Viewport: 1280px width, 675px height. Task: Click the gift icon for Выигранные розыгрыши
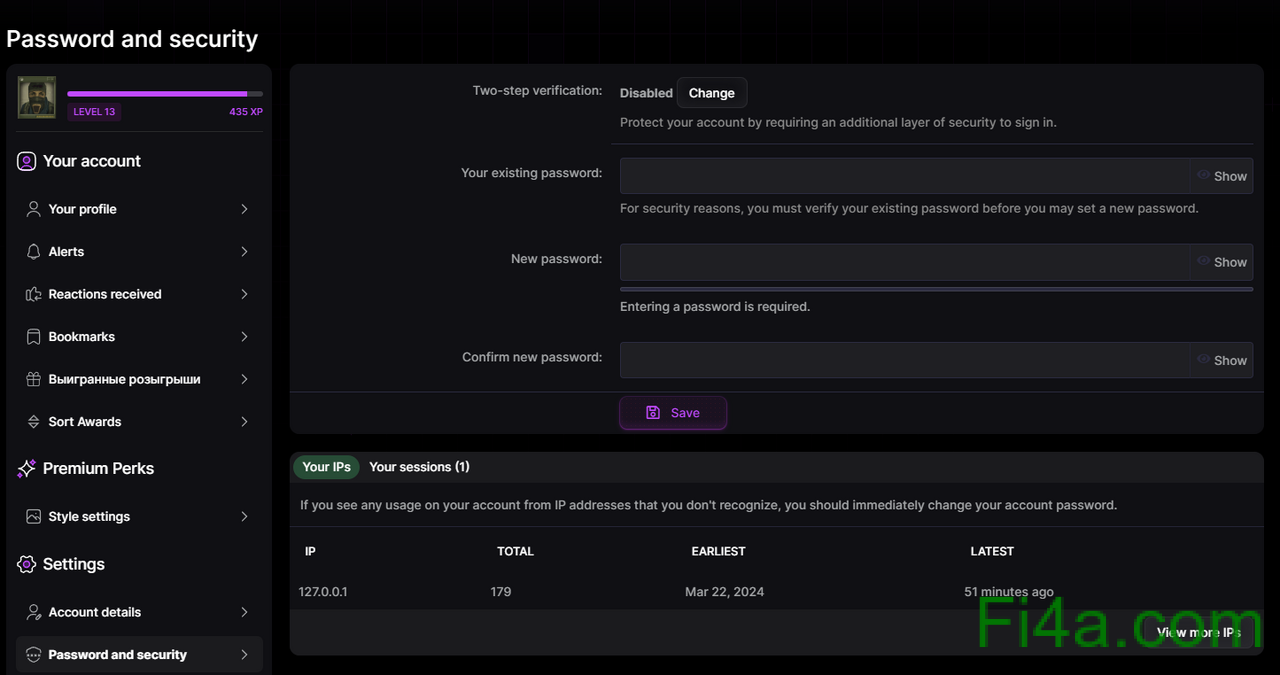coord(33,379)
